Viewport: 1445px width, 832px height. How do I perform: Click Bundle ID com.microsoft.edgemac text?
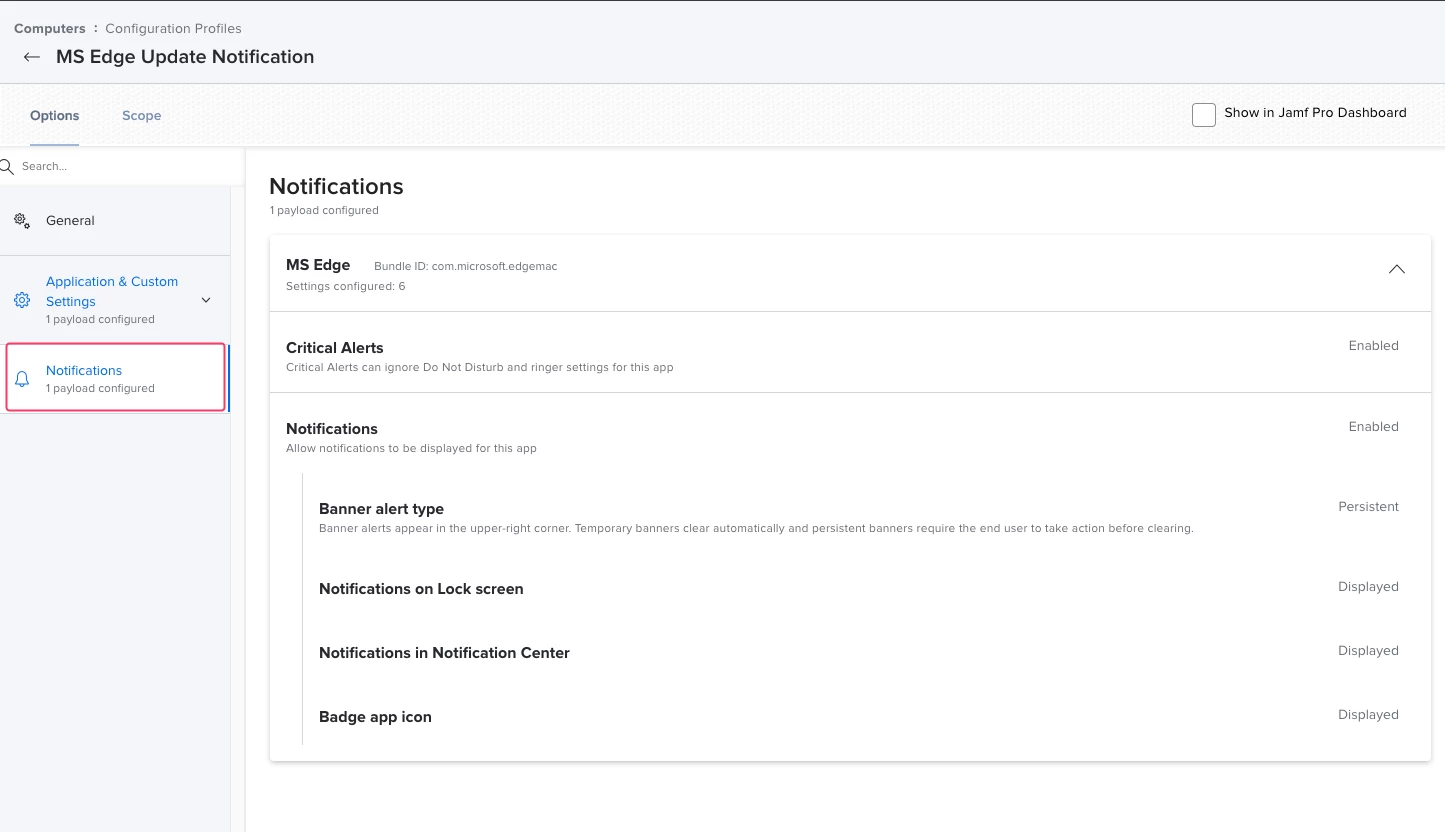[466, 266]
